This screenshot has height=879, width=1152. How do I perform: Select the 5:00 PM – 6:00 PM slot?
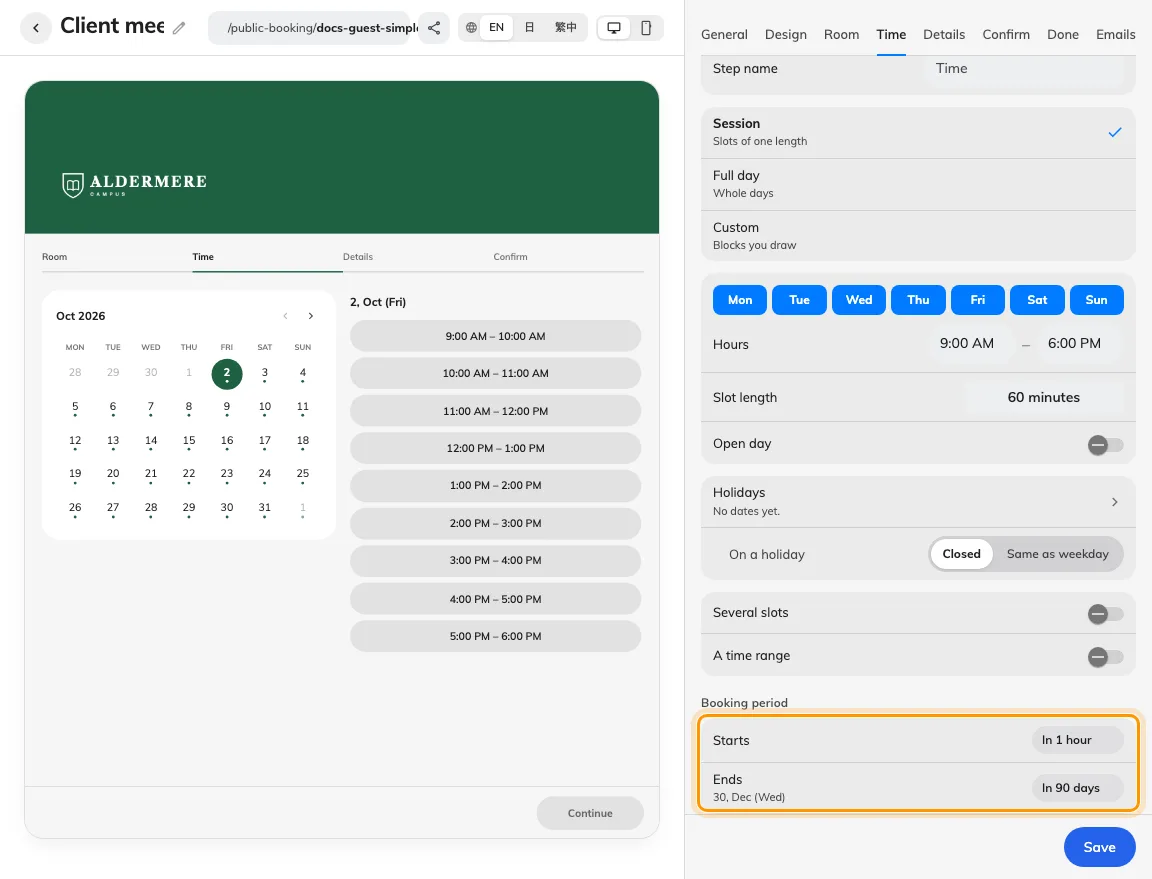pyautogui.click(x=495, y=636)
